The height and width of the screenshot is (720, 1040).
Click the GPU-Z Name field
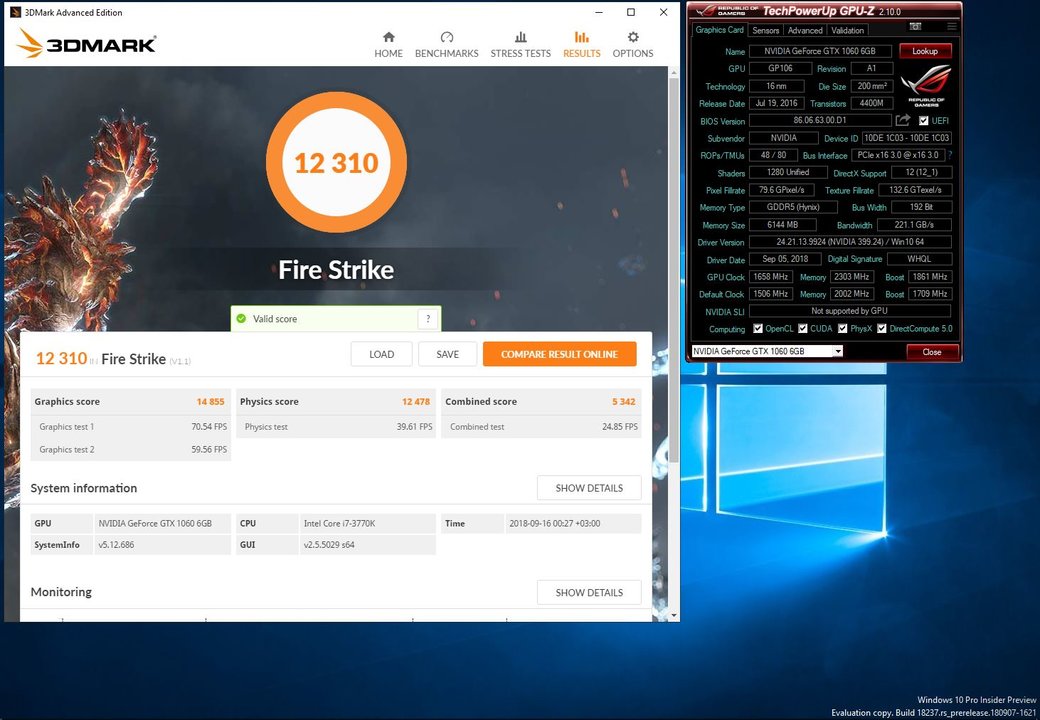[820, 51]
